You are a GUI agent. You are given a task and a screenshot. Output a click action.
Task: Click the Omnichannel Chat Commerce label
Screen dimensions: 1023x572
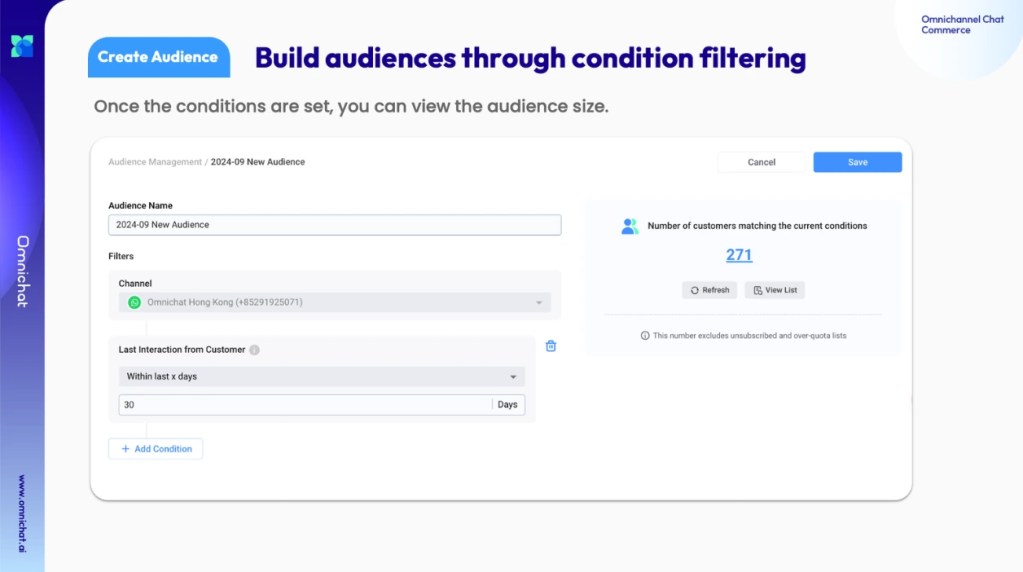tap(962, 25)
